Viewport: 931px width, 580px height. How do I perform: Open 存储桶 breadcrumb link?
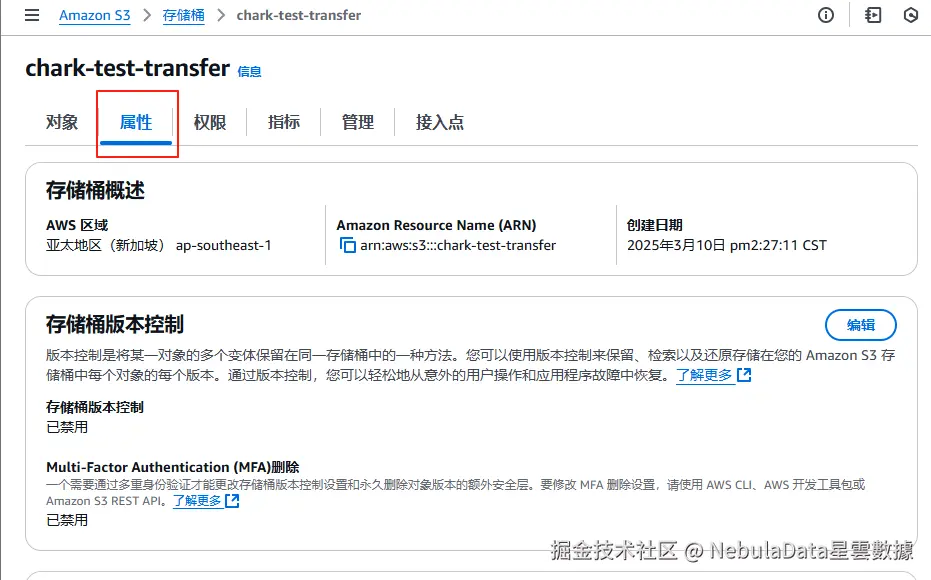(183, 15)
